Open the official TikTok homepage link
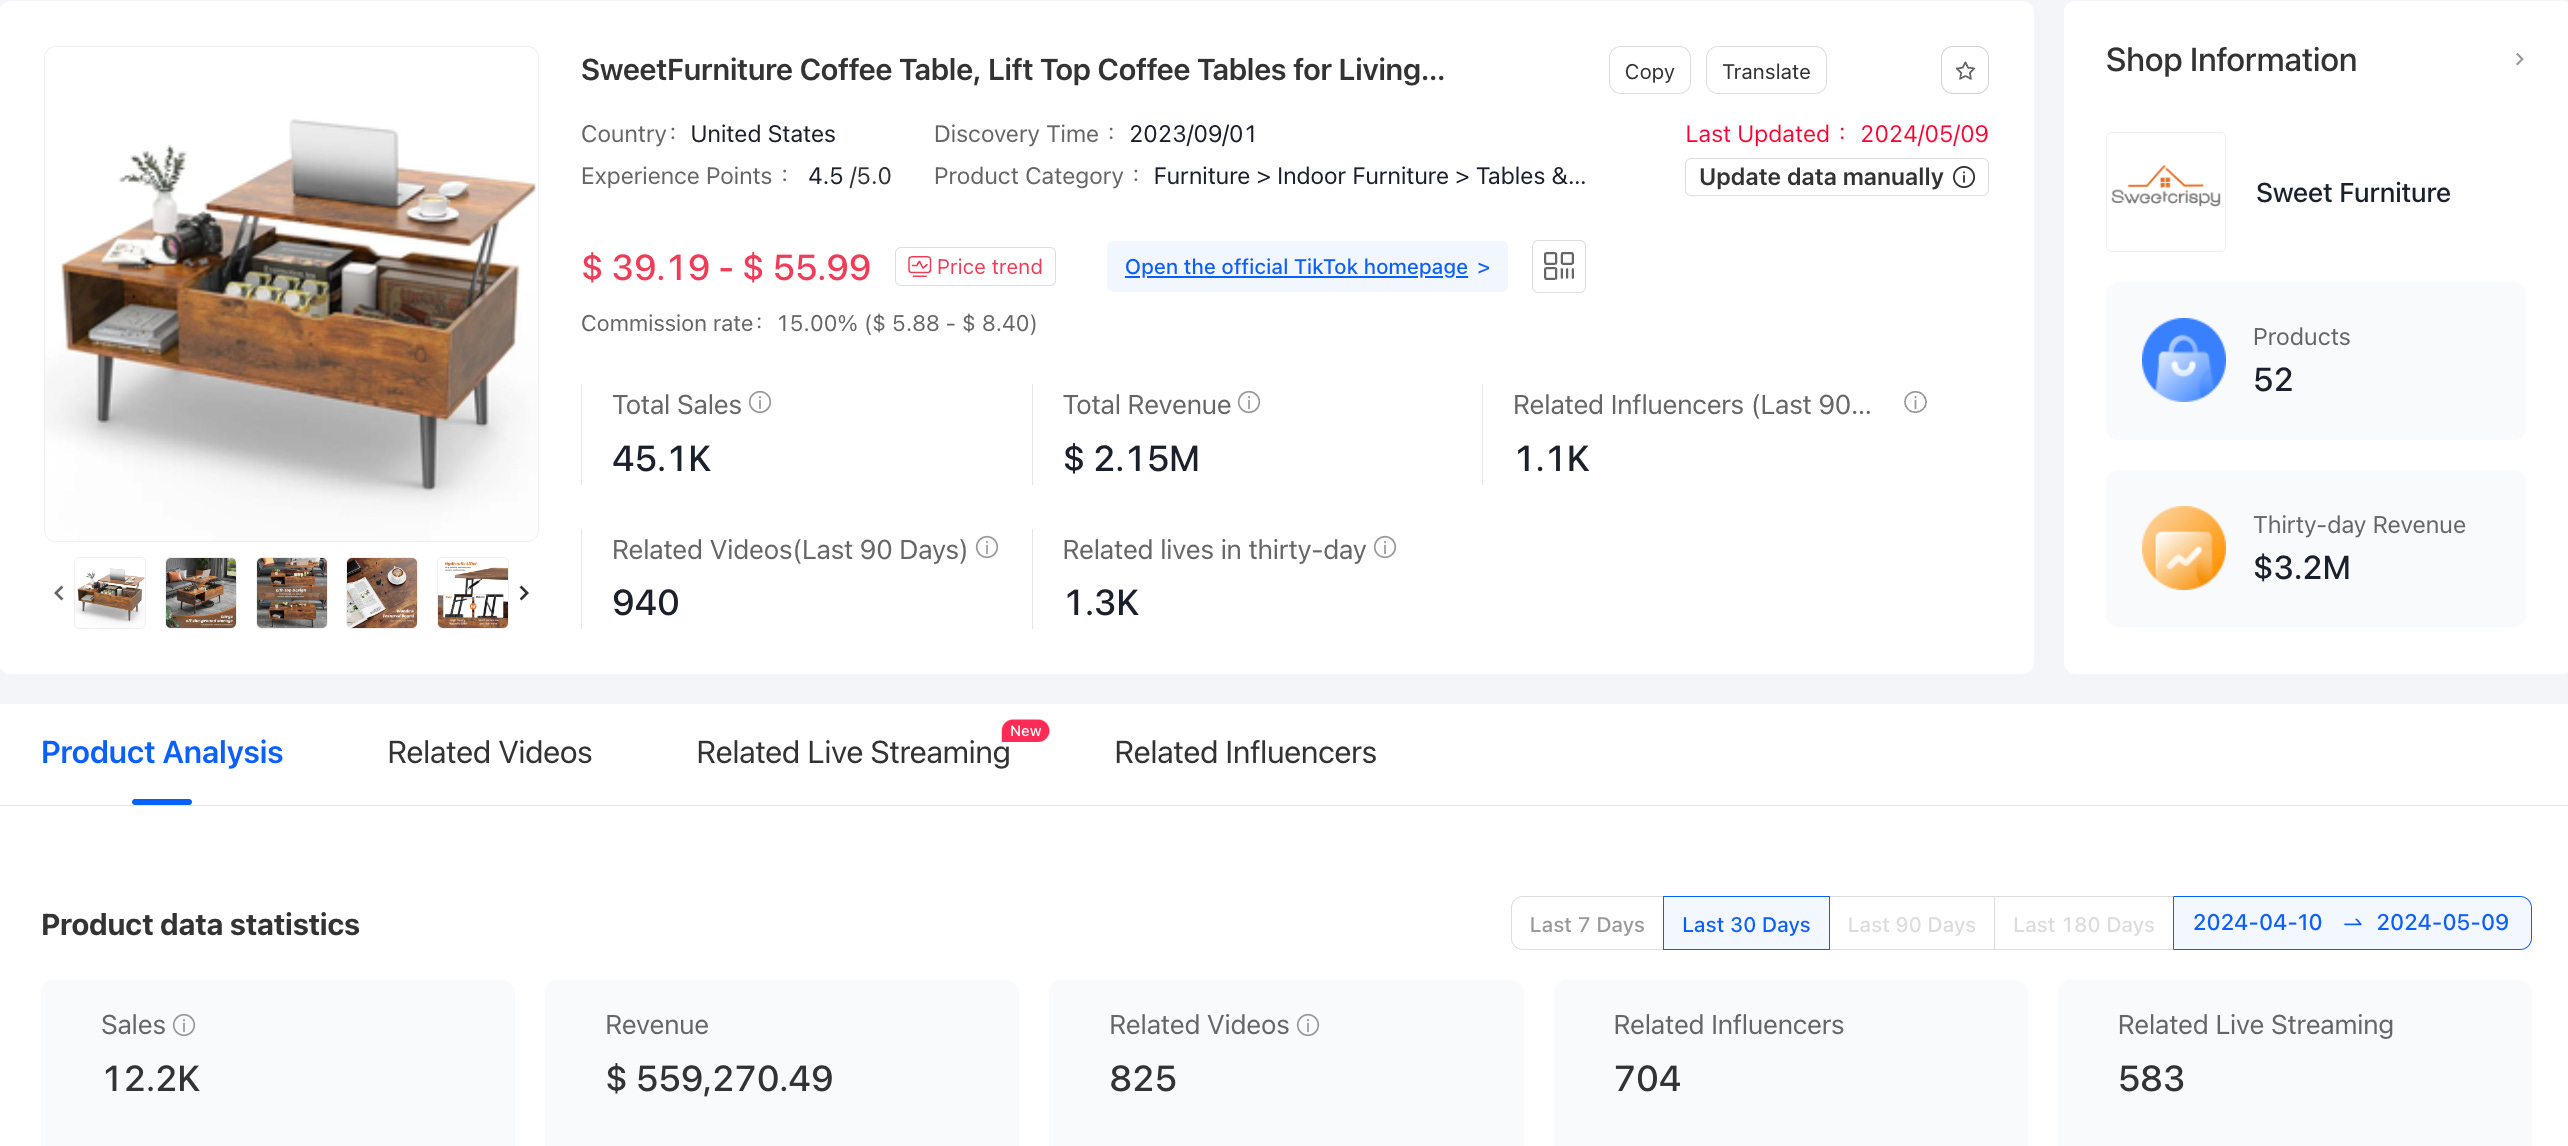 1307,266
